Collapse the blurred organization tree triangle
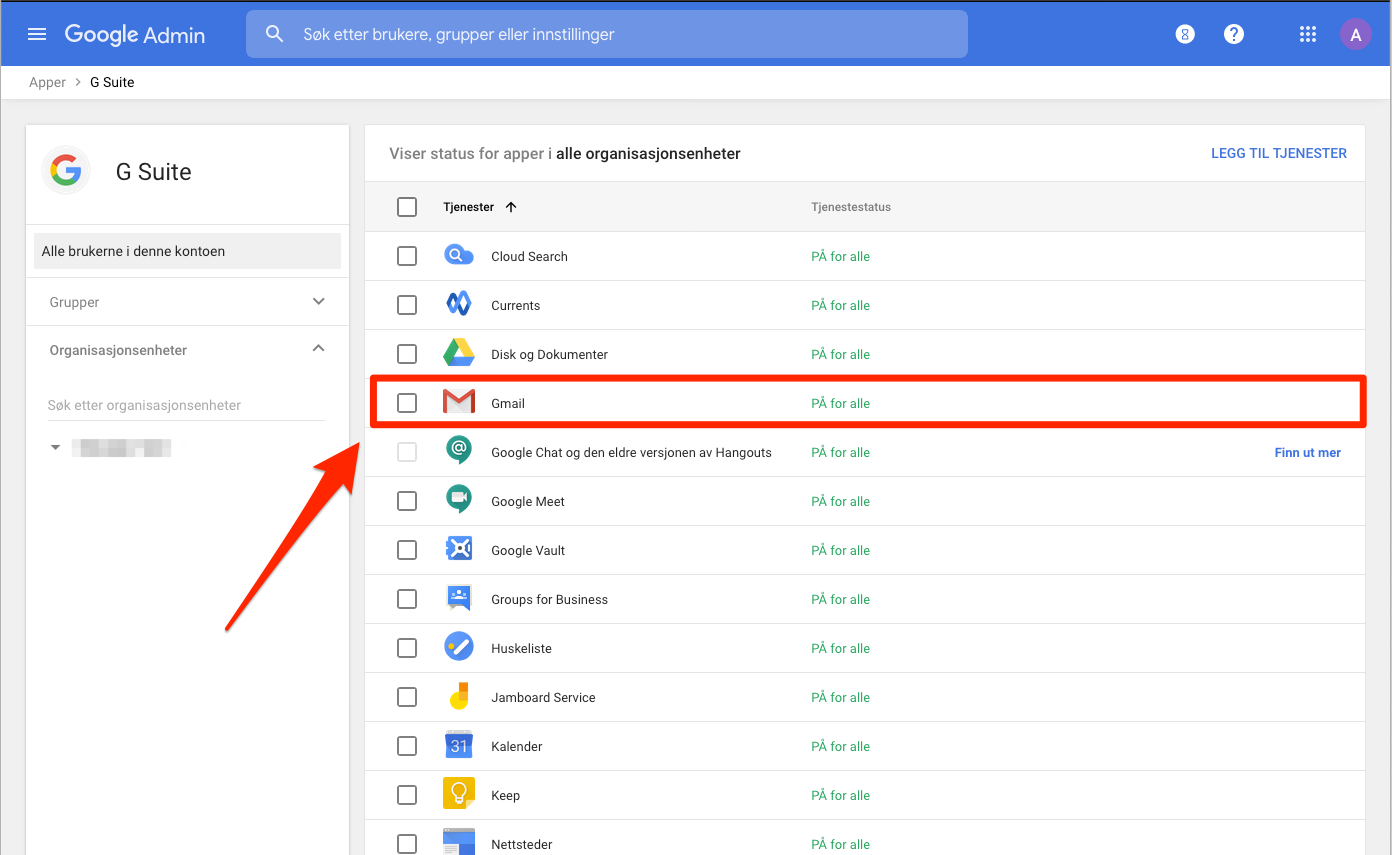The width and height of the screenshot is (1392, 855). coord(56,448)
